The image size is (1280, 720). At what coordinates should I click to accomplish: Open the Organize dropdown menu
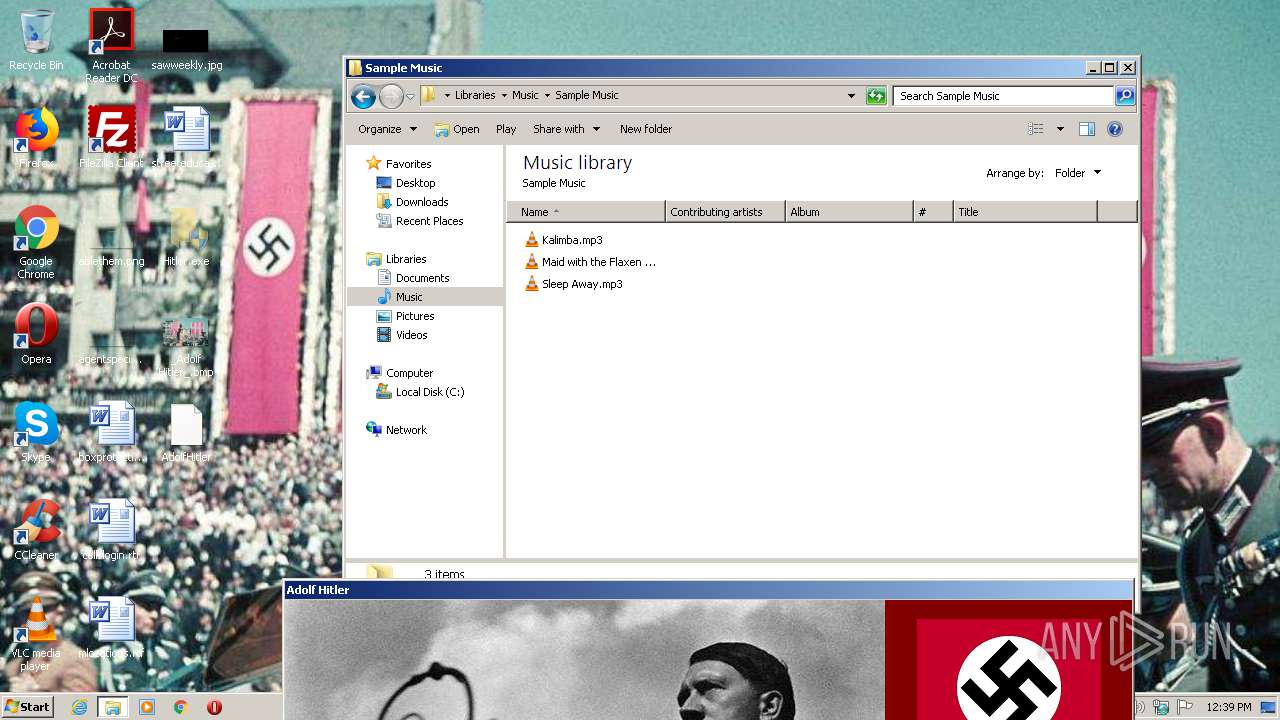387,129
